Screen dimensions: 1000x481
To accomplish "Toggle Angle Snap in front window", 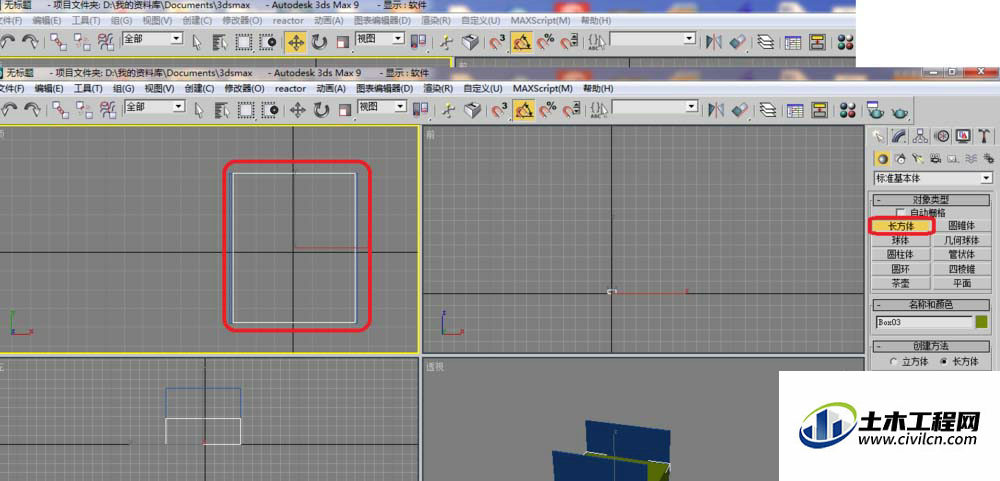I will pos(523,110).
